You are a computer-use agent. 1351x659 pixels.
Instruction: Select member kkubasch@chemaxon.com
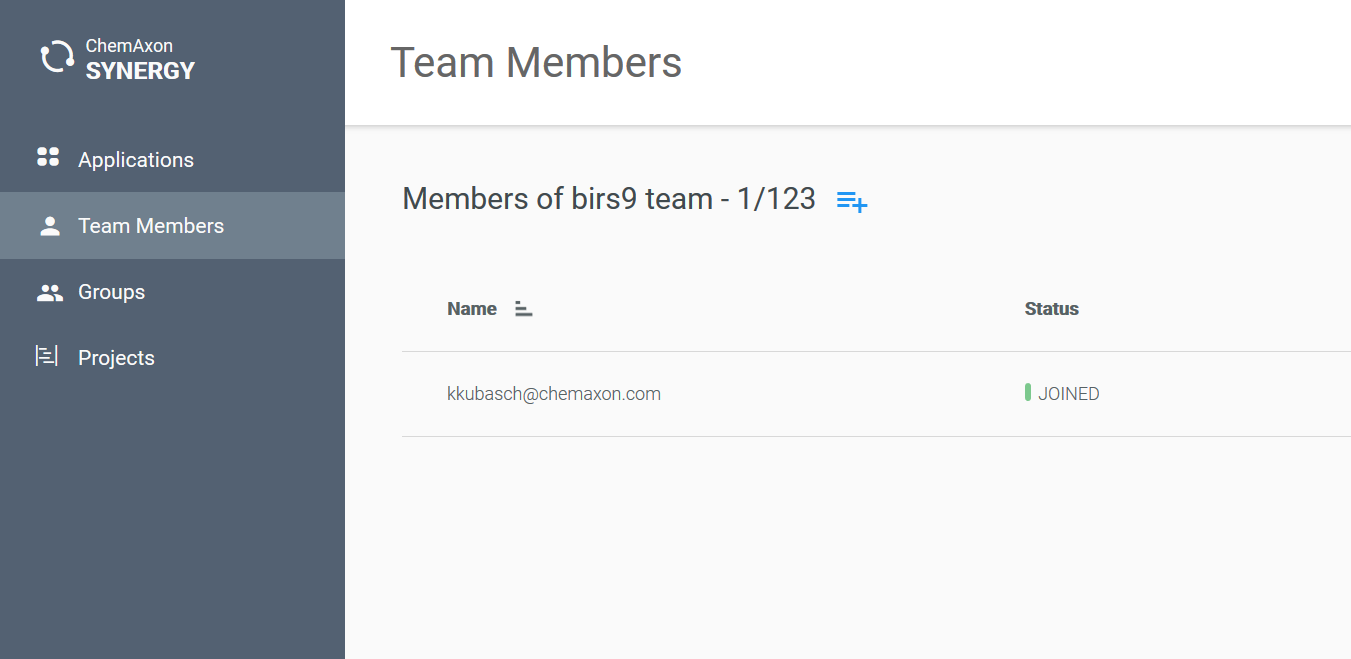[554, 394]
